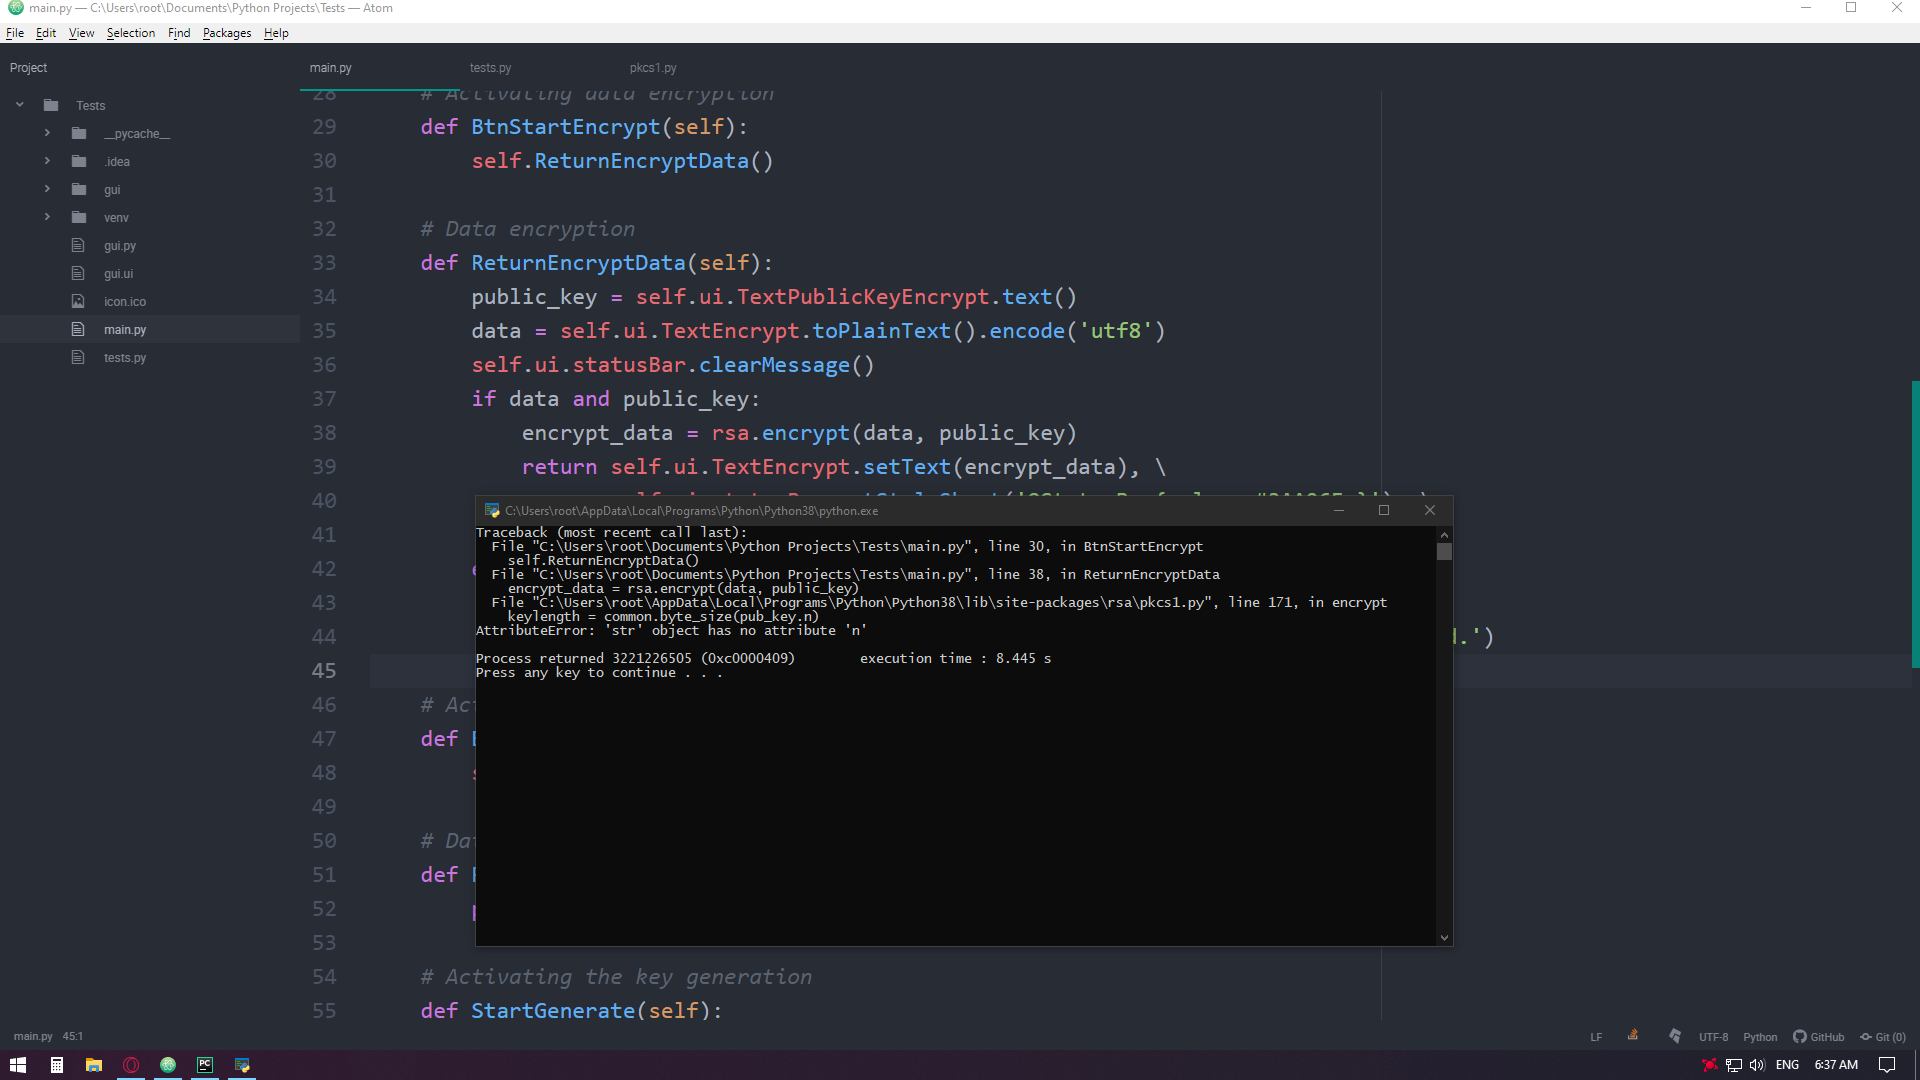Click the main.py file name in status bar
This screenshot has height=1080, width=1920.
coord(33,1037)
